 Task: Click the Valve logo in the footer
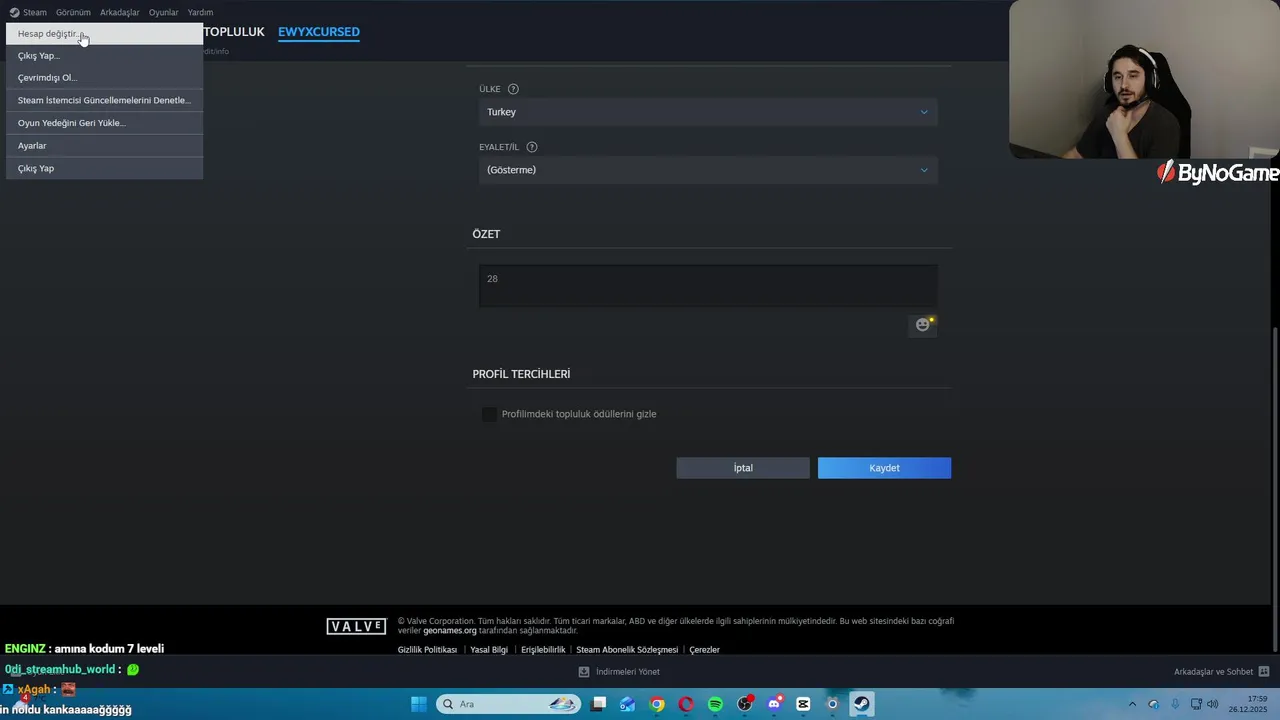point(356,626)
